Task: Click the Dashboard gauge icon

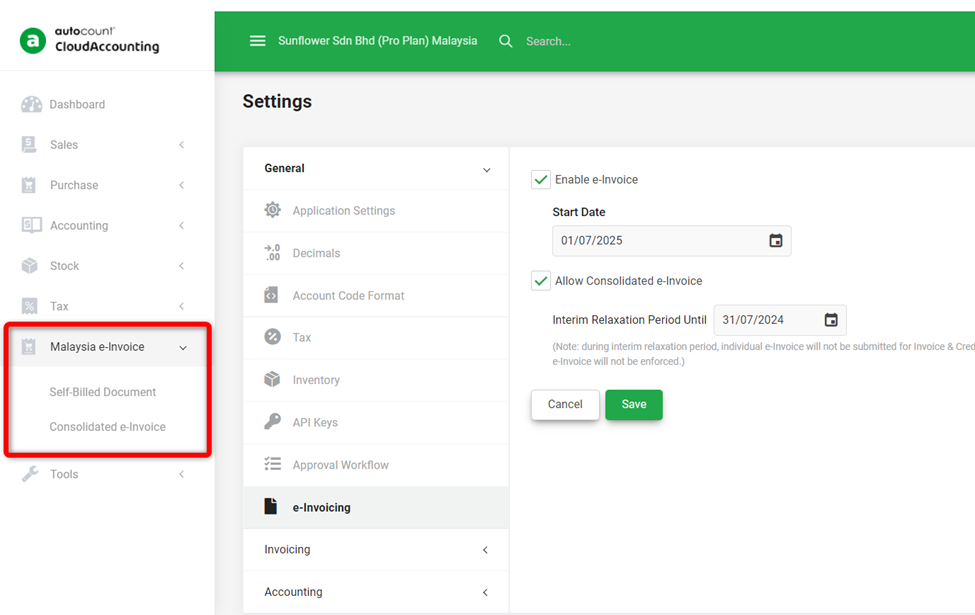Action: (31, 104)
